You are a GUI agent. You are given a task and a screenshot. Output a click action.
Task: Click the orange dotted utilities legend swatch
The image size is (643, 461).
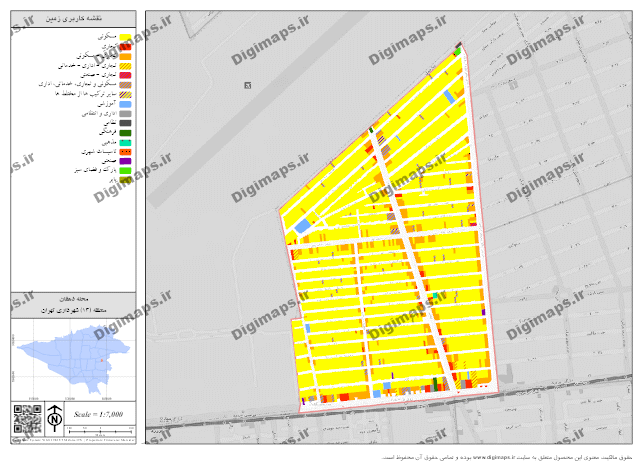click(125, 152)
